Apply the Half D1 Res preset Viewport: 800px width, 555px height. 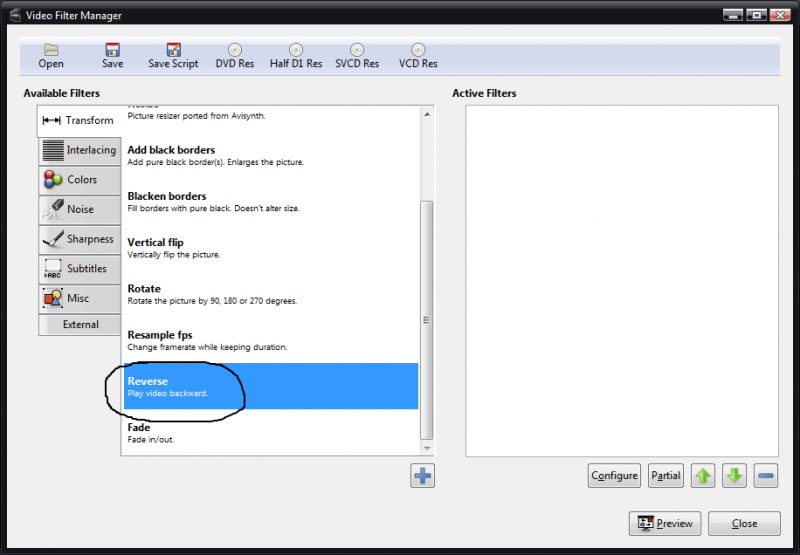(295, 50)
